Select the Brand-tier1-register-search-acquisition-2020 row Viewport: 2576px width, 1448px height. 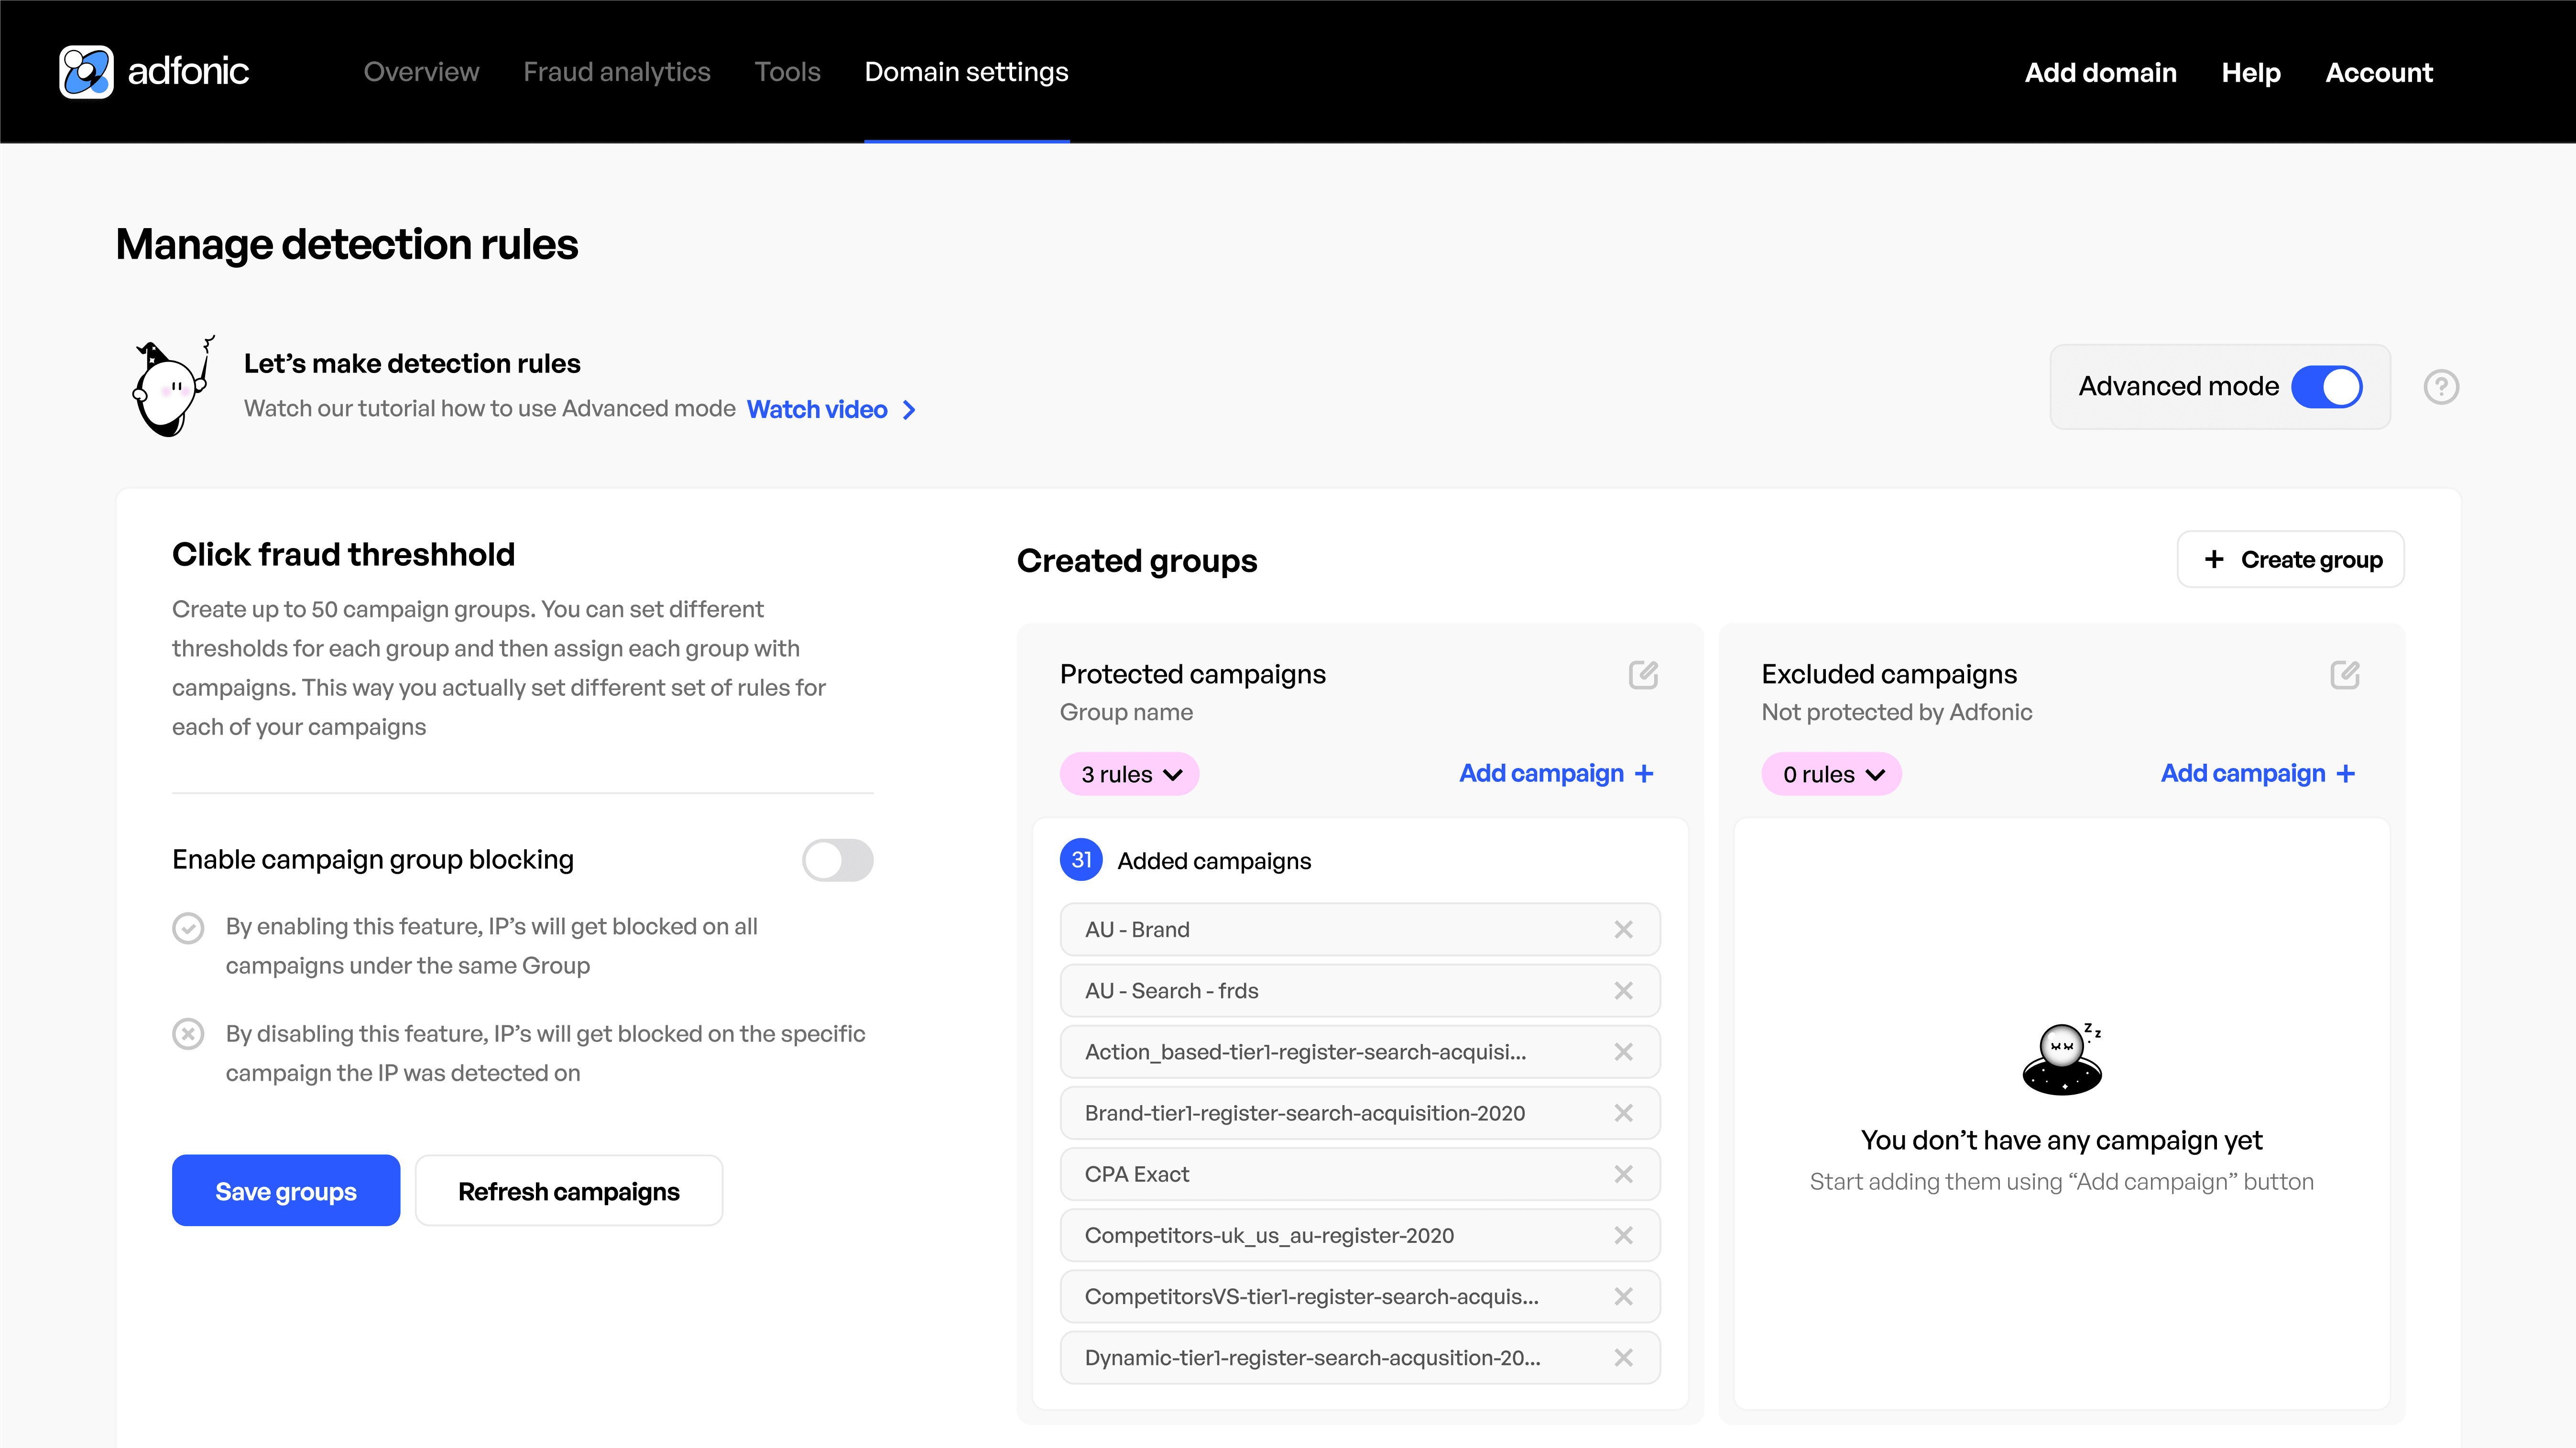point(1360,1113)
